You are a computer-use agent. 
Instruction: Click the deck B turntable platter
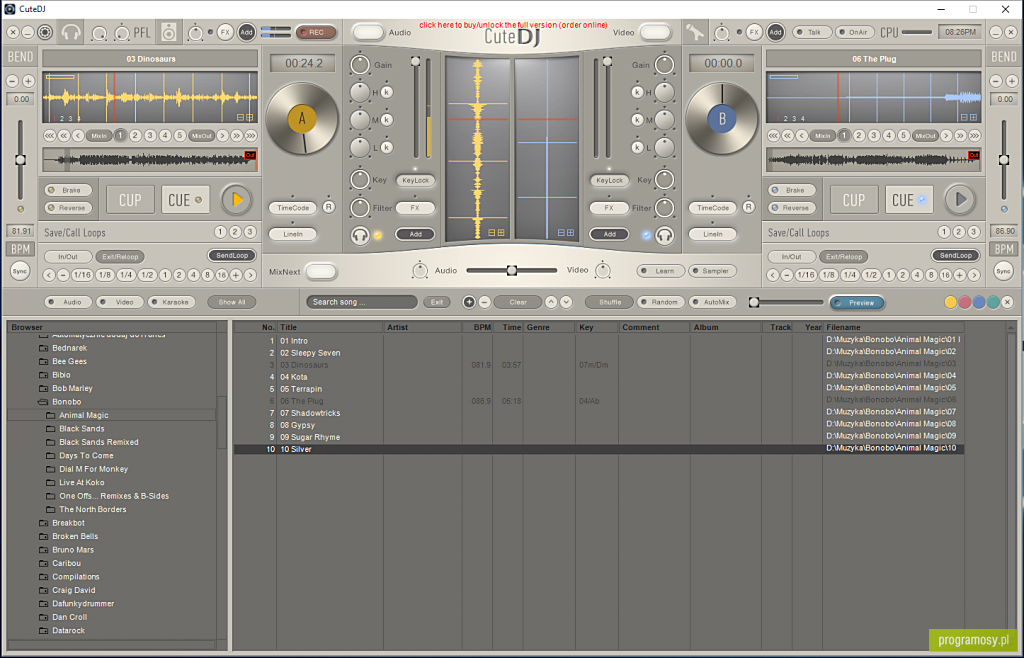click(x=722, y=118)
